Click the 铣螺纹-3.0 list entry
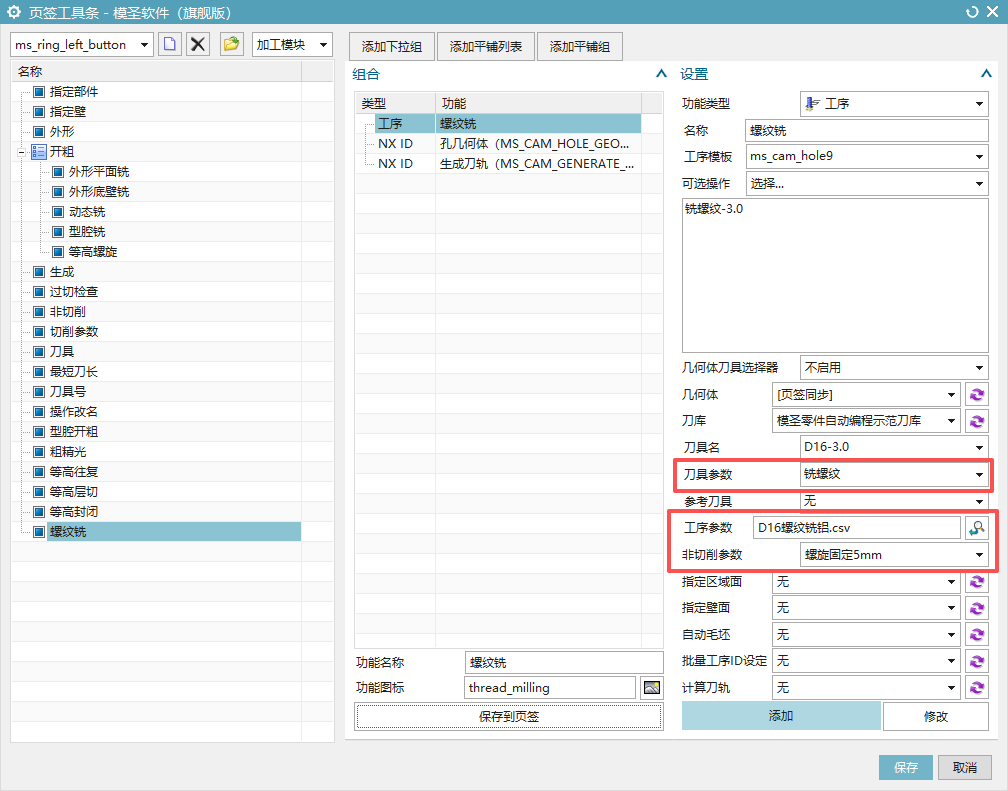The height and width of the screenshot is (791, 1008). [714, 209]
